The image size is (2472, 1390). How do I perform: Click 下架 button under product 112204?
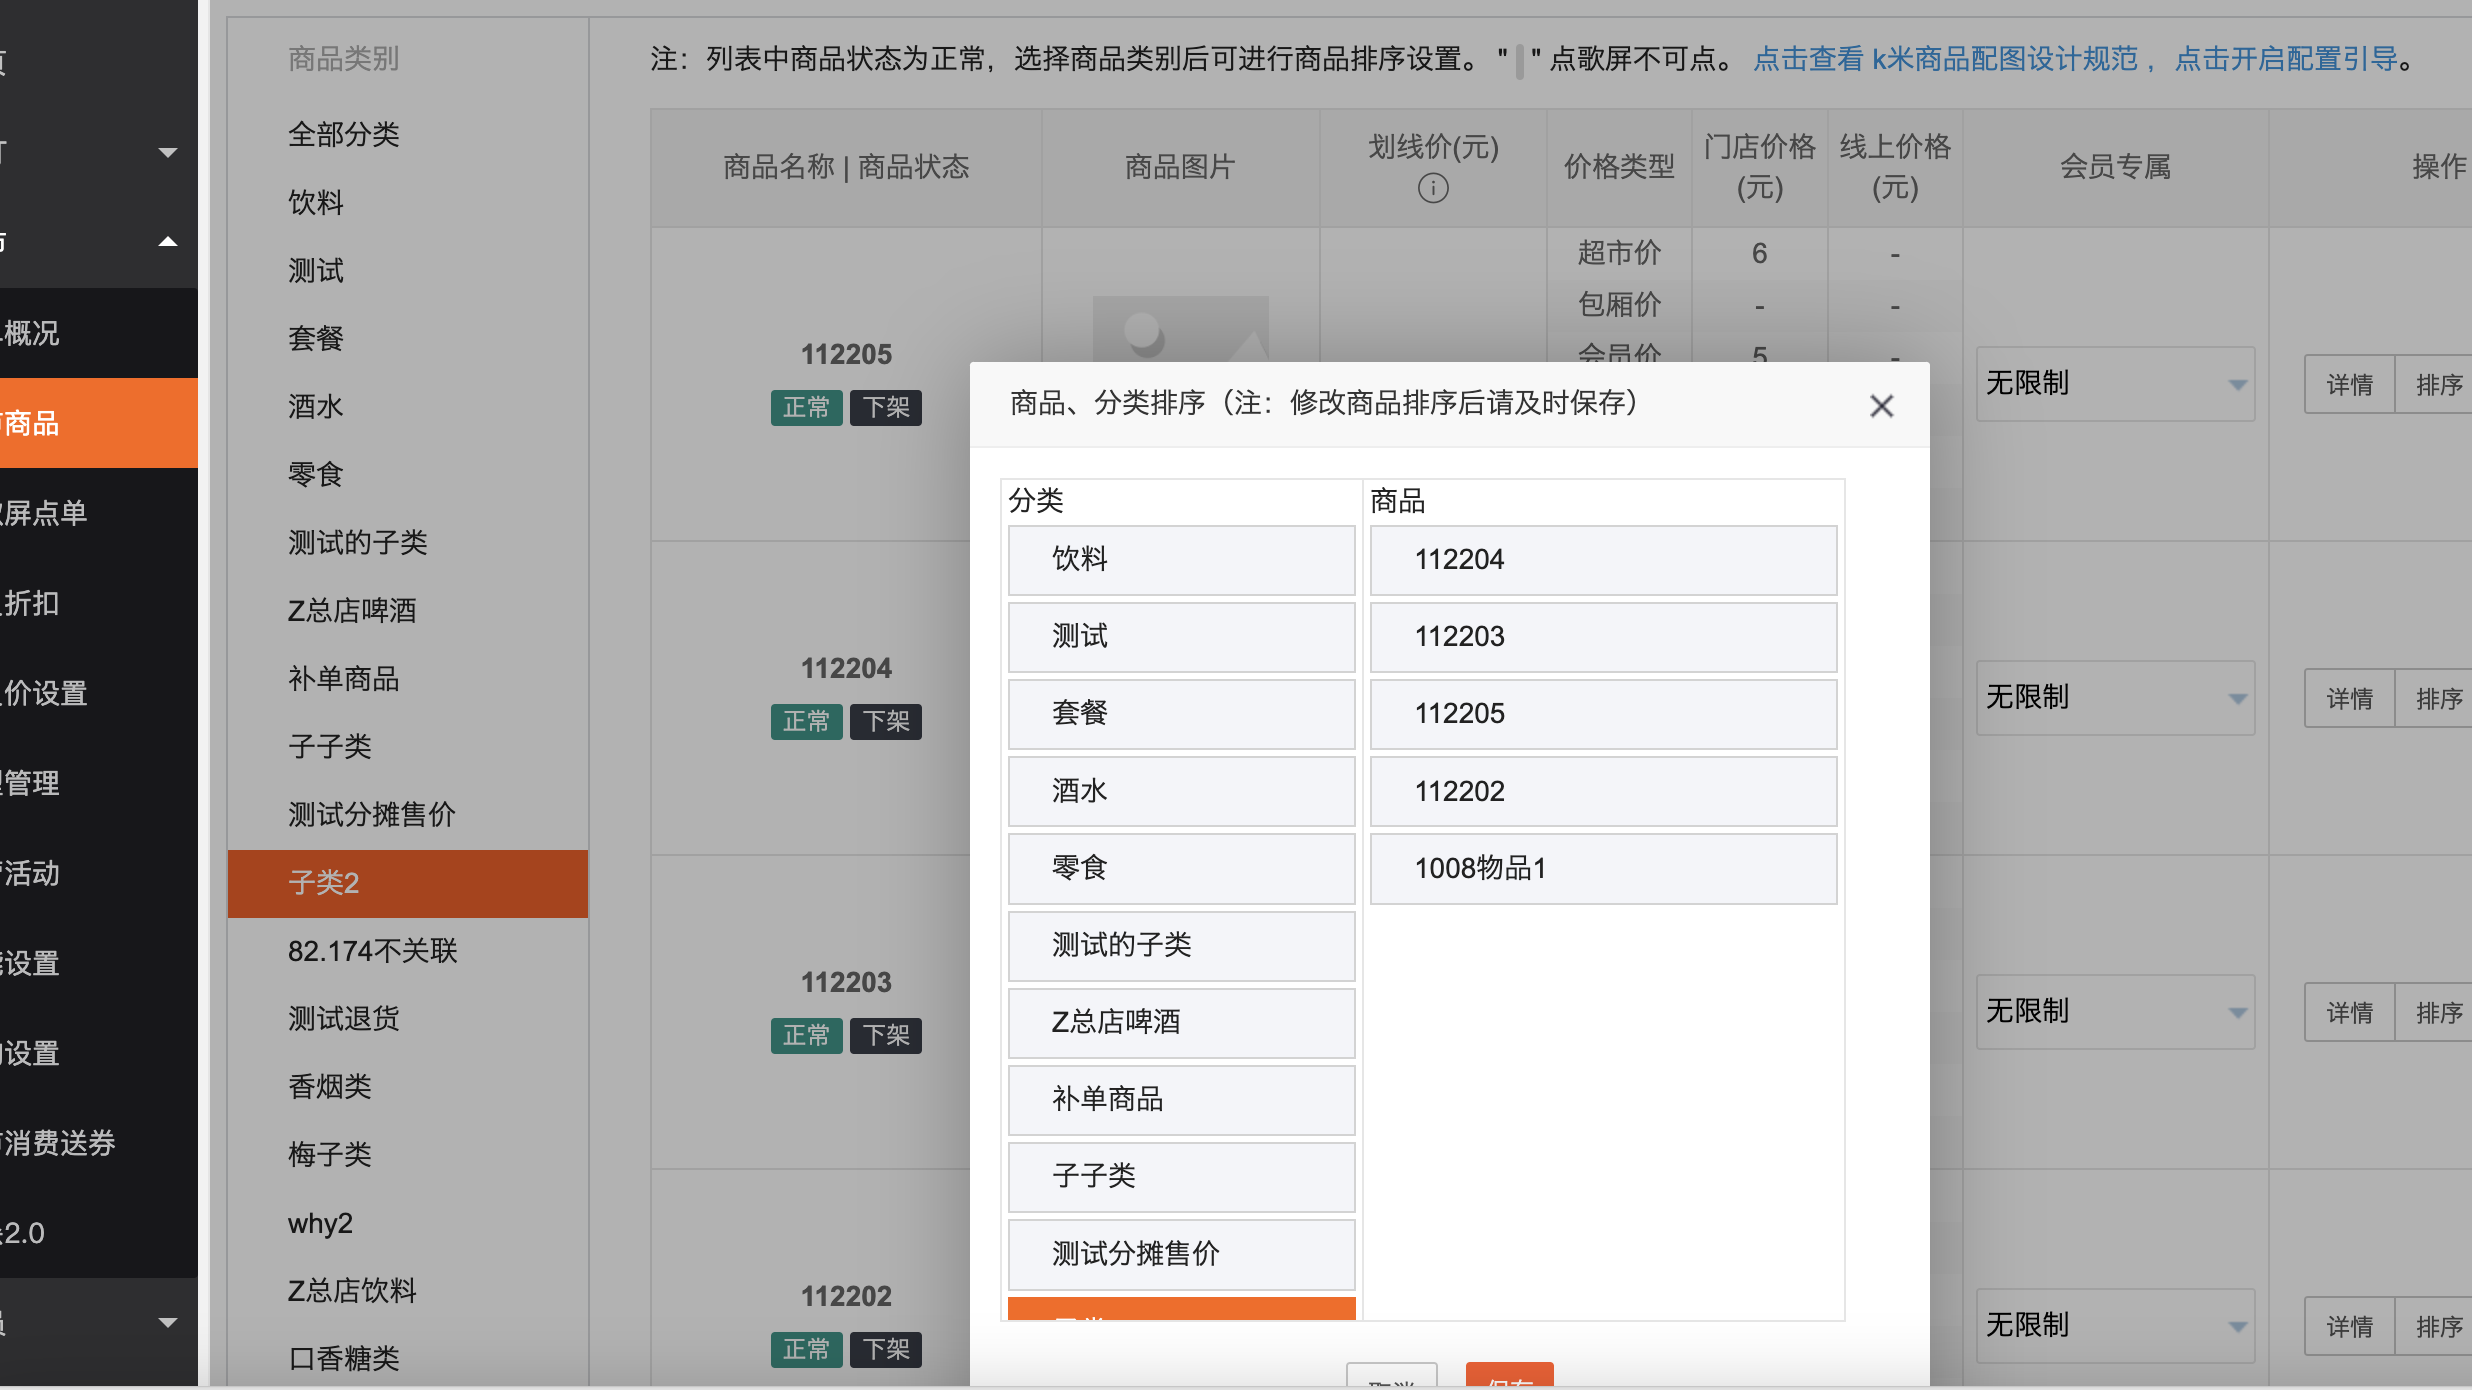point(886,721)
